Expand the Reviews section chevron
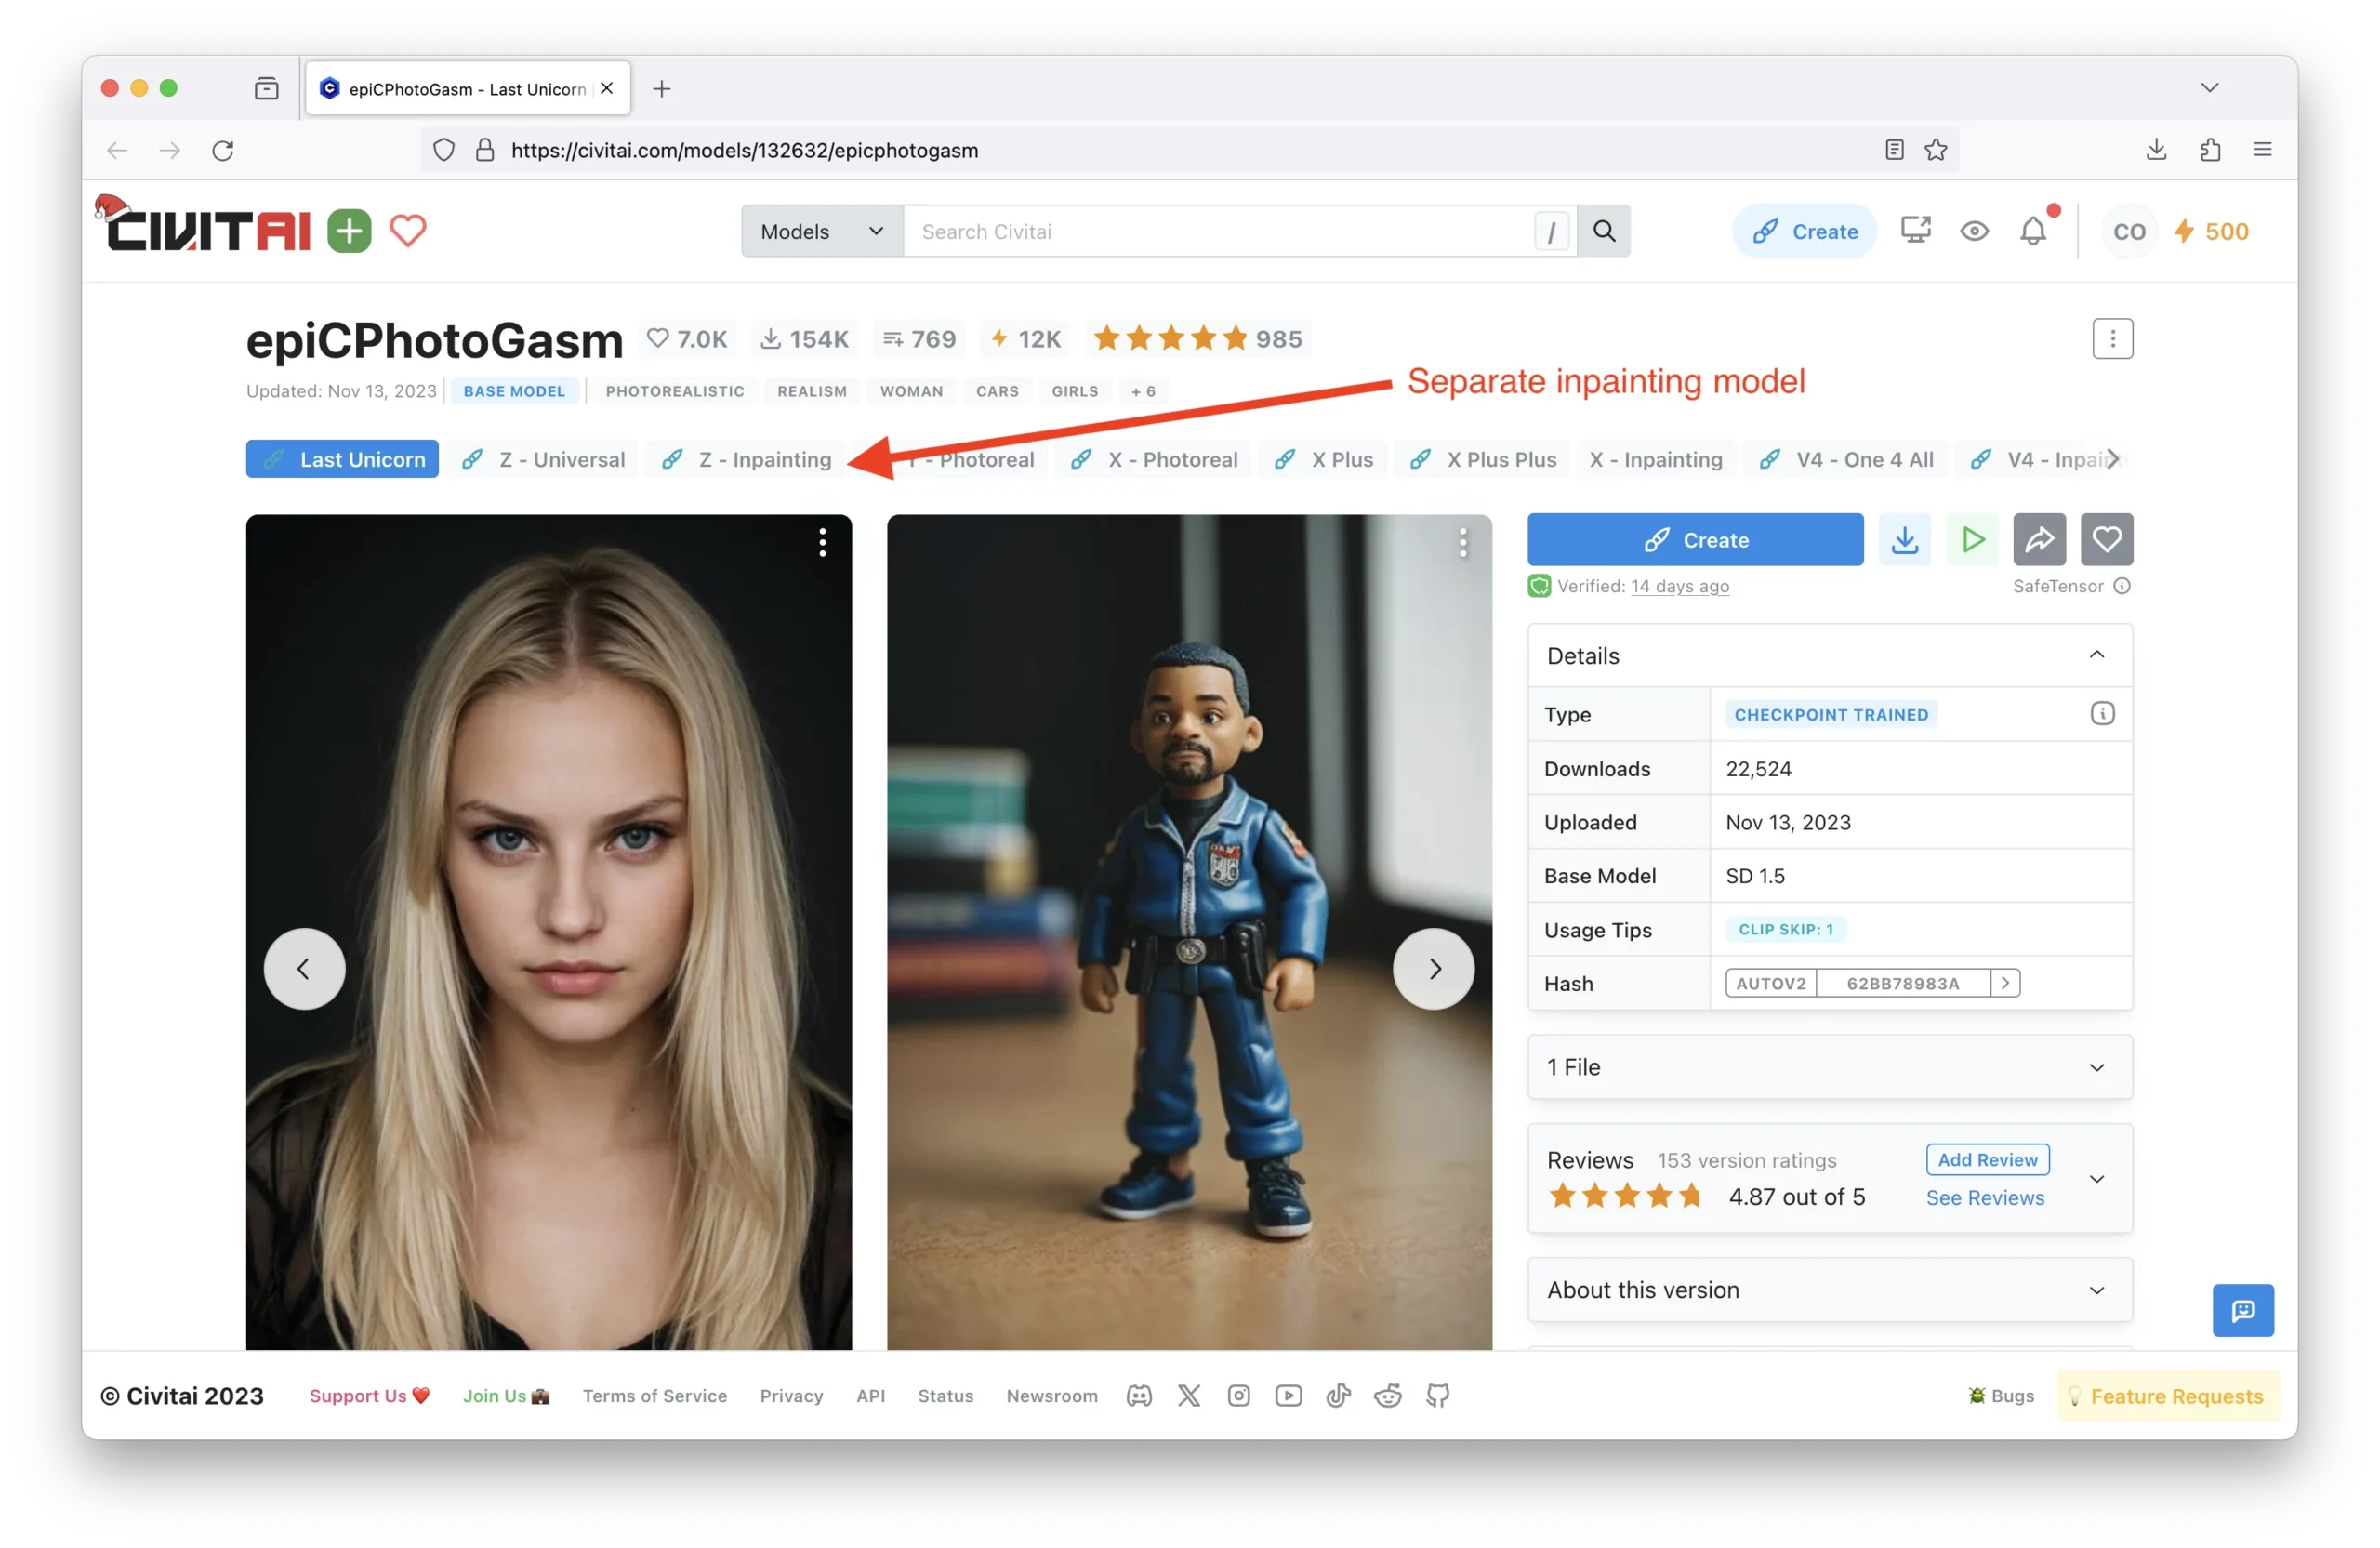 (2097, 1179)
